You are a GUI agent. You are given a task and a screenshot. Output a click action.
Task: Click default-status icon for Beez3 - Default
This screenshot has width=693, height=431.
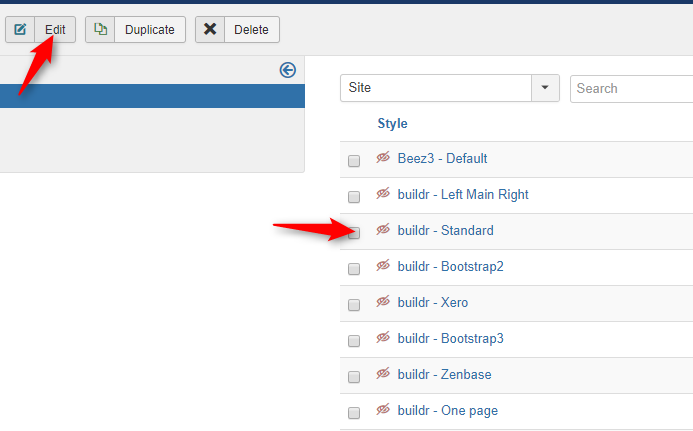pos(383,157)
